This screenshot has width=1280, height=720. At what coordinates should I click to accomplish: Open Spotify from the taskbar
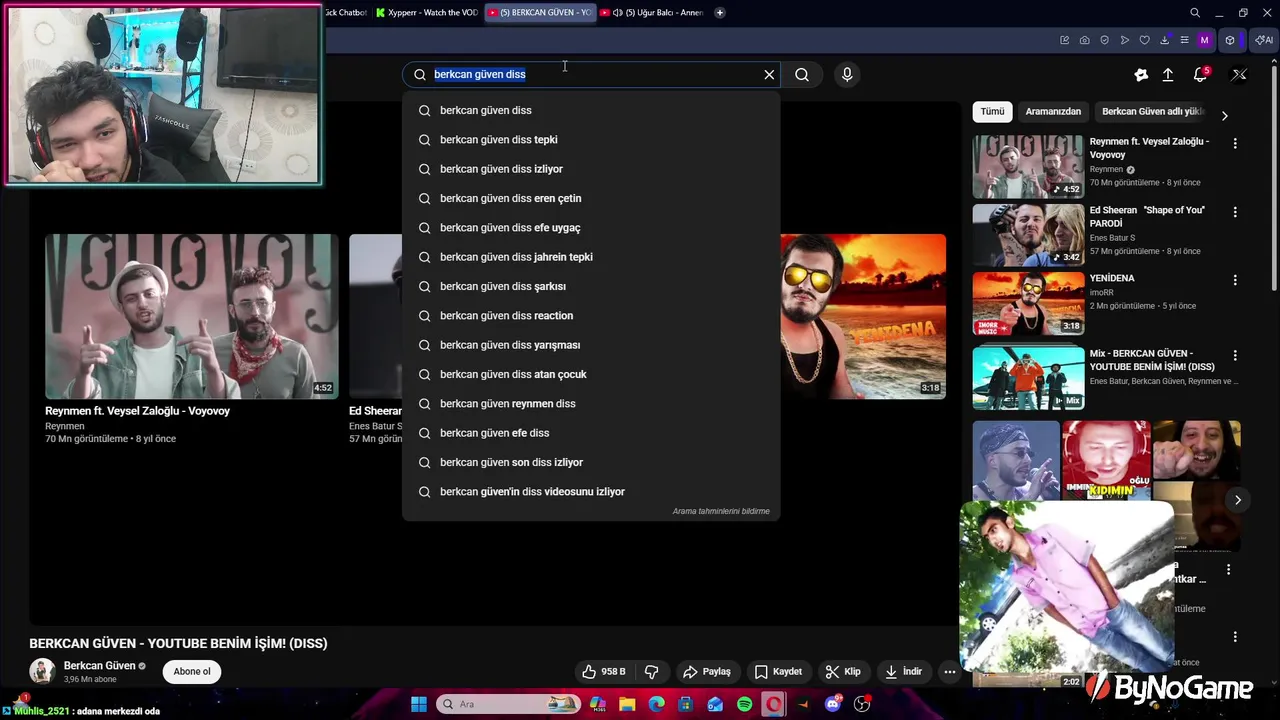[744, 704]
